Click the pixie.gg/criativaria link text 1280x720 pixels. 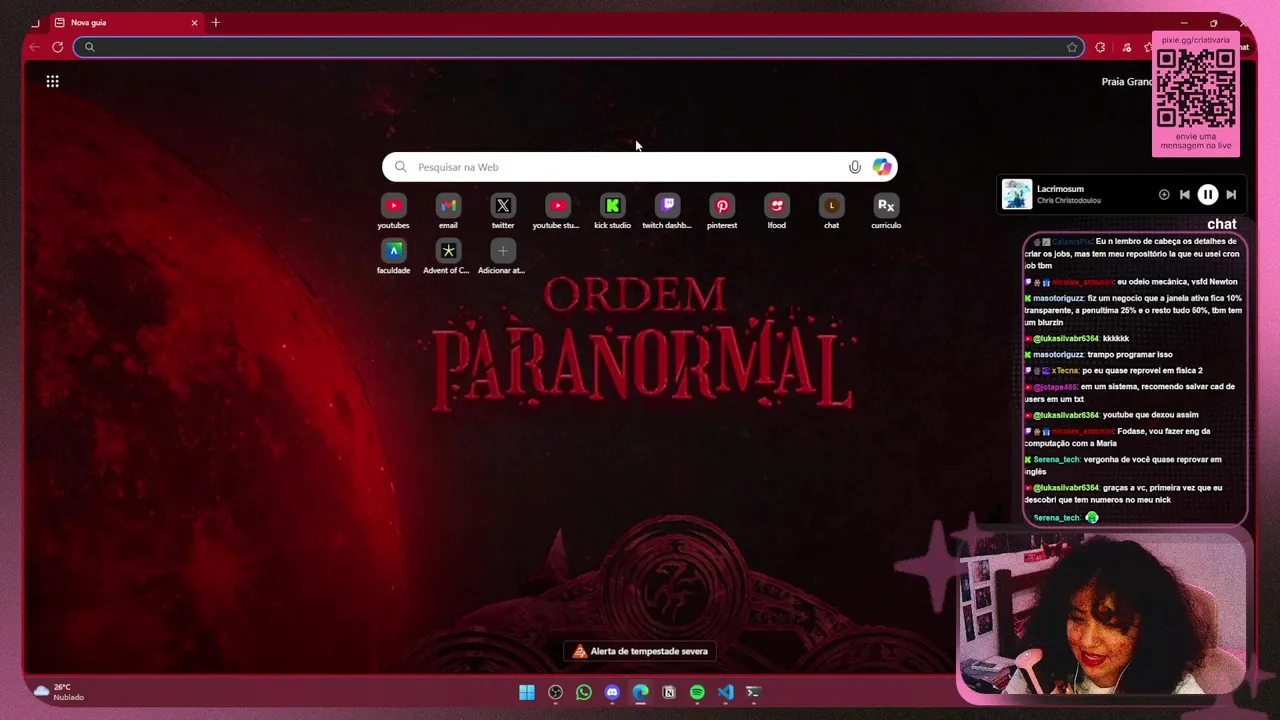coord(1196,40)
